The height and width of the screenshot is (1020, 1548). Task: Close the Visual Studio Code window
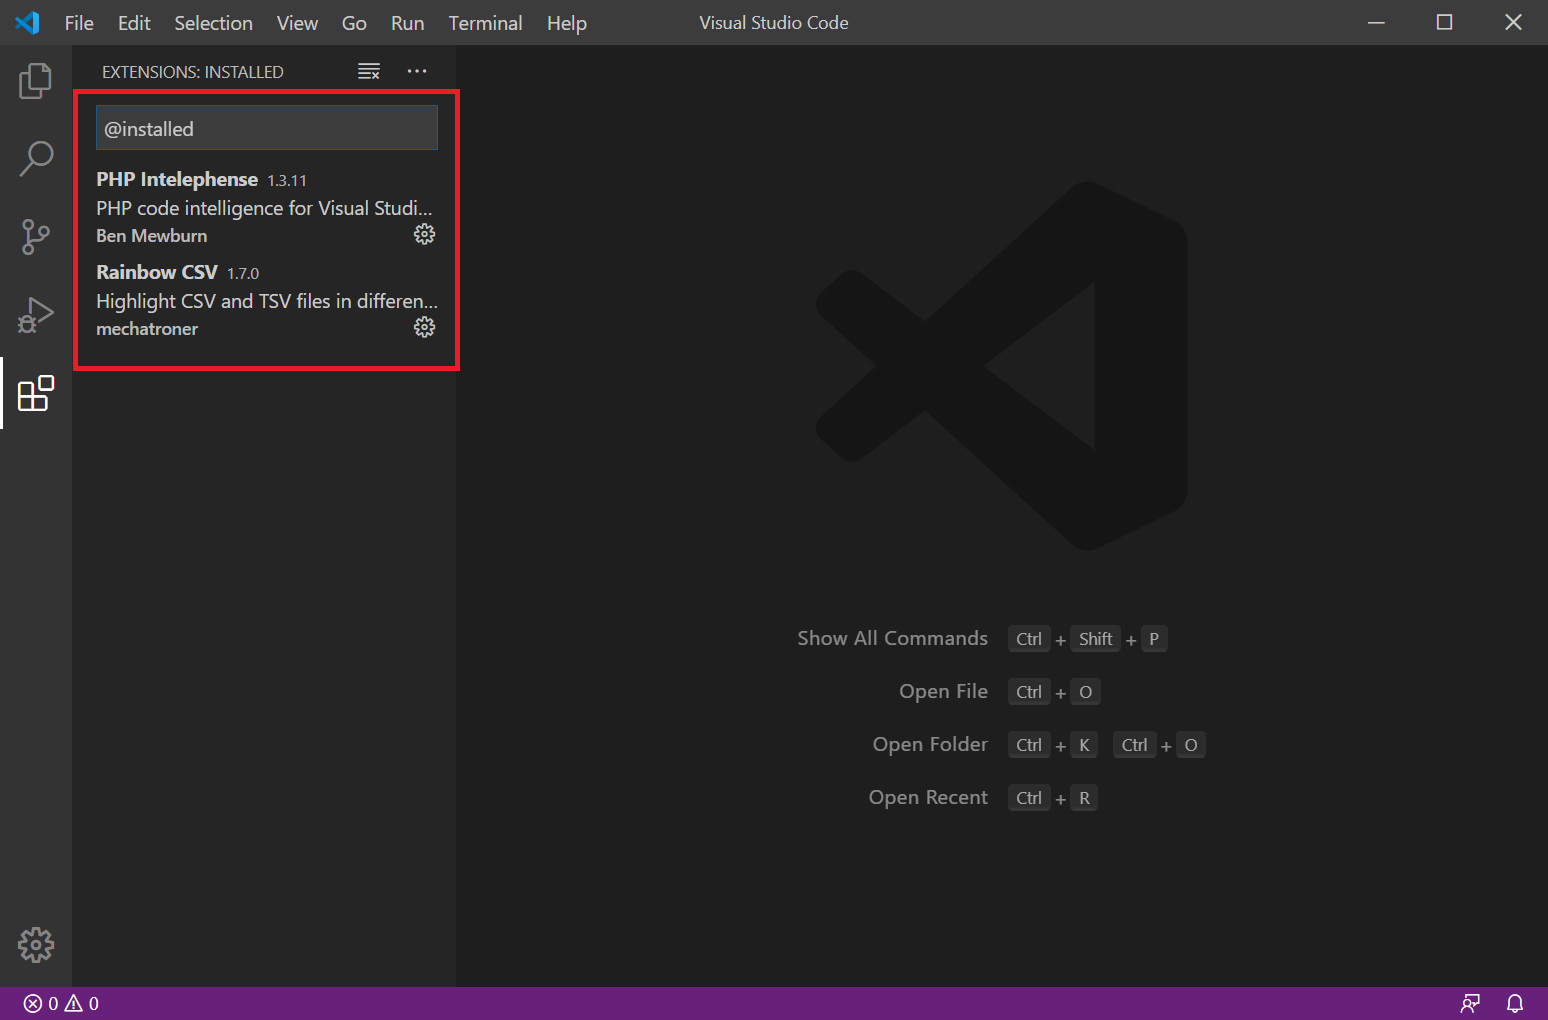click(1513, 22)
